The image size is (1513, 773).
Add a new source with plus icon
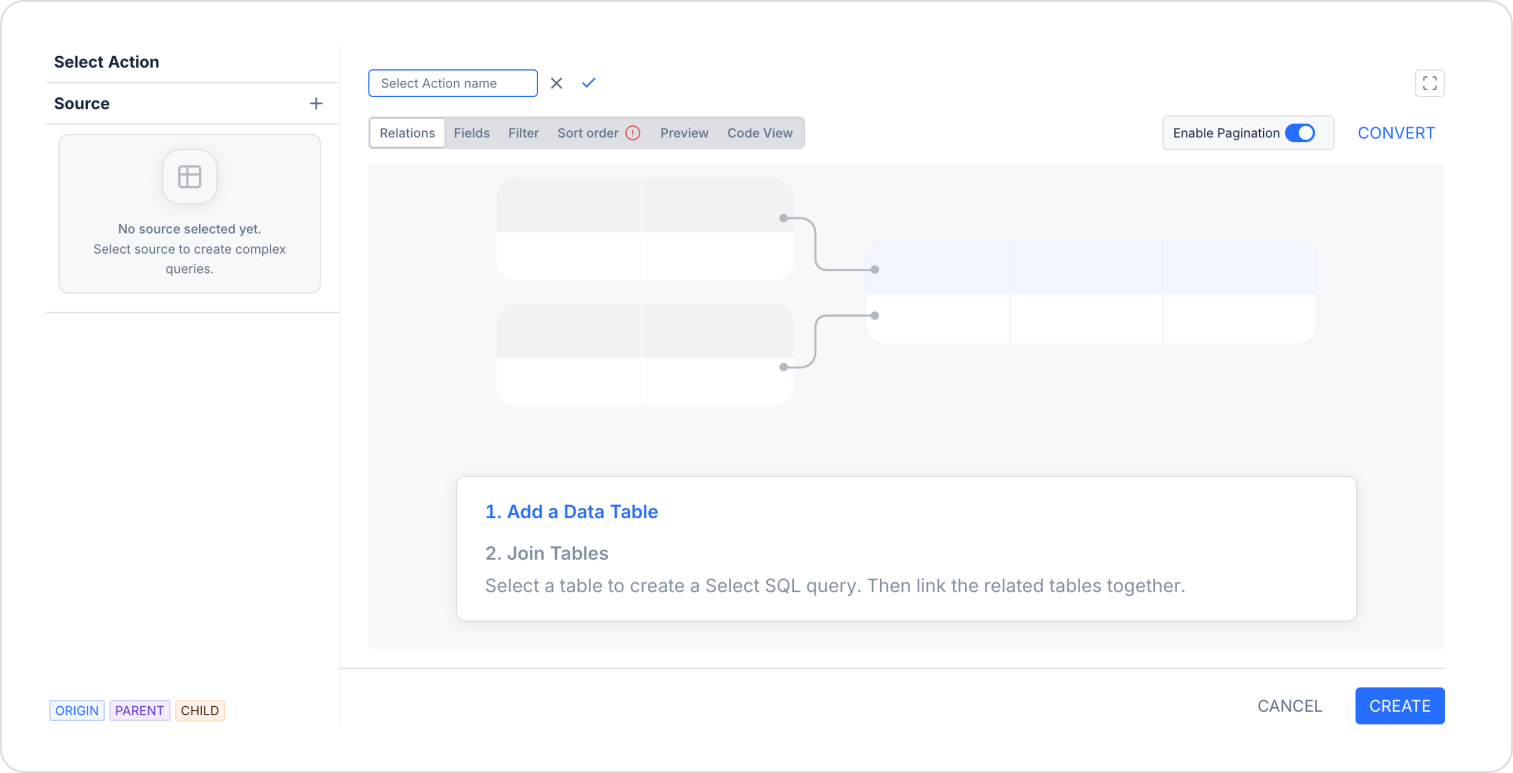(316, 103)
